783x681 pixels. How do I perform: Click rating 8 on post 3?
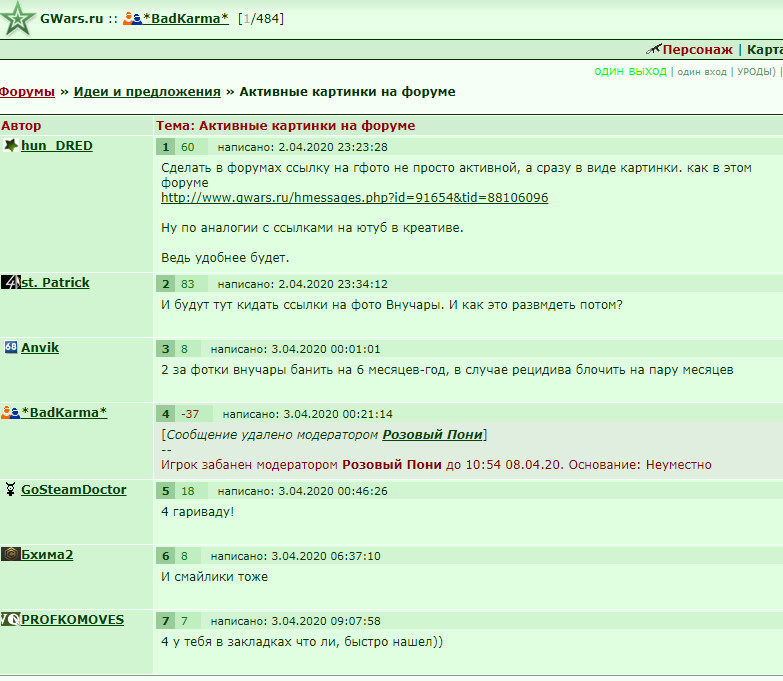[x=184, y=349]
